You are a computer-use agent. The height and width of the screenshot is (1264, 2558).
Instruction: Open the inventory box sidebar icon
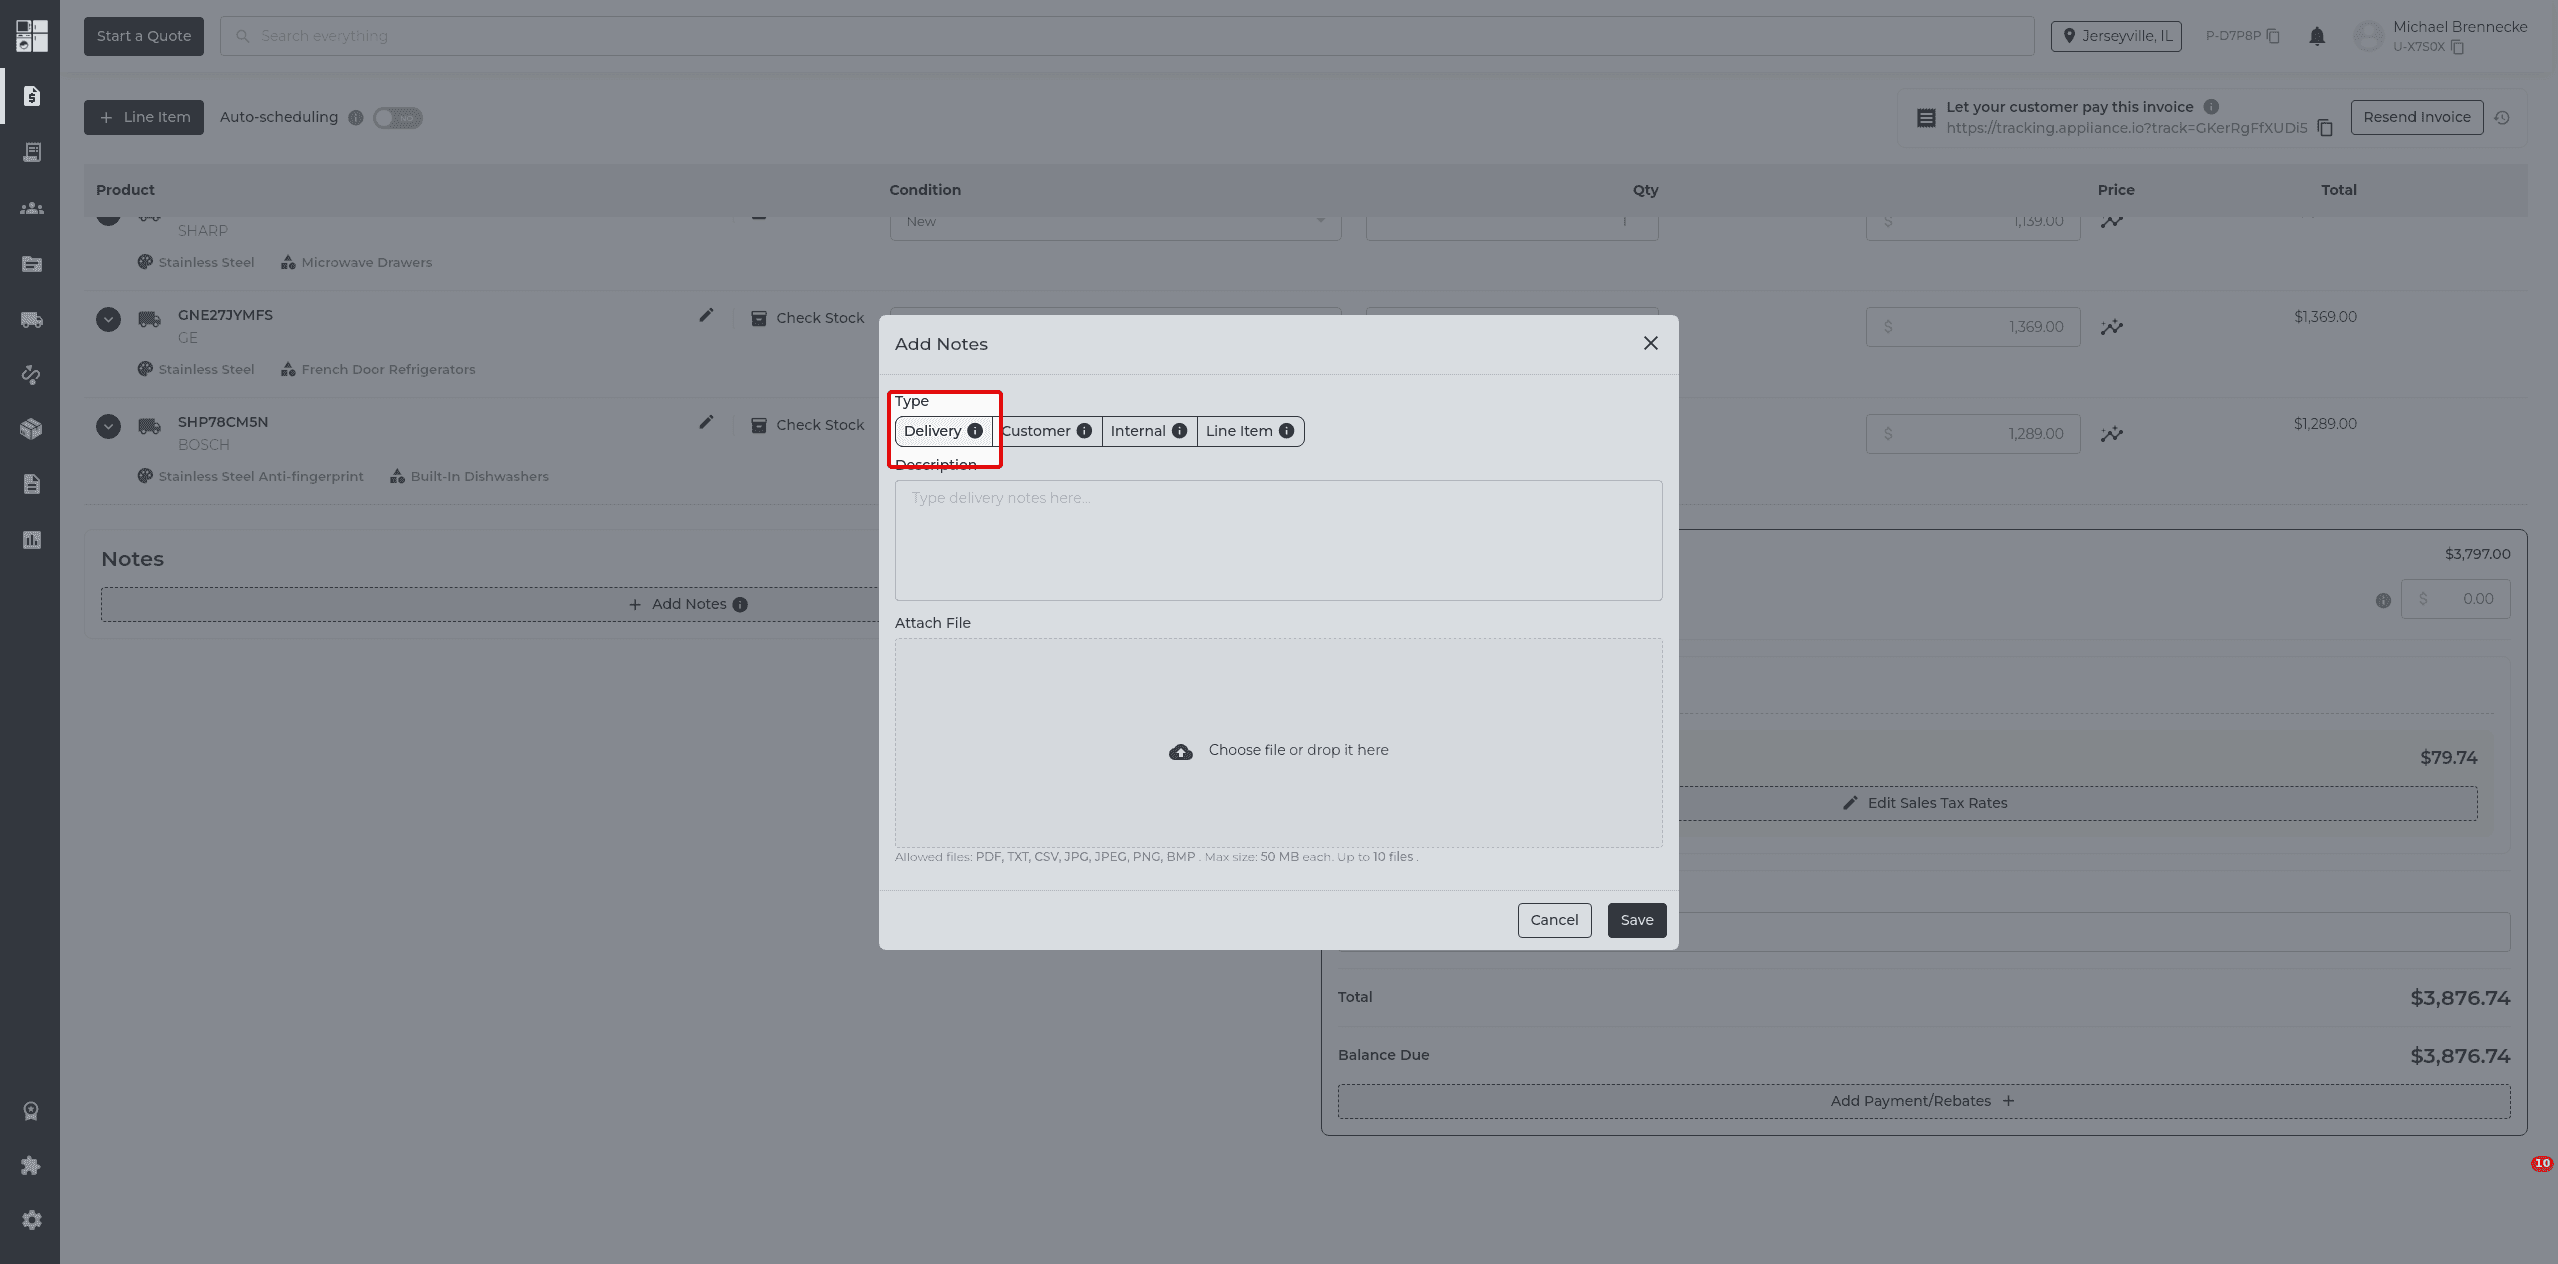(32, 429)
